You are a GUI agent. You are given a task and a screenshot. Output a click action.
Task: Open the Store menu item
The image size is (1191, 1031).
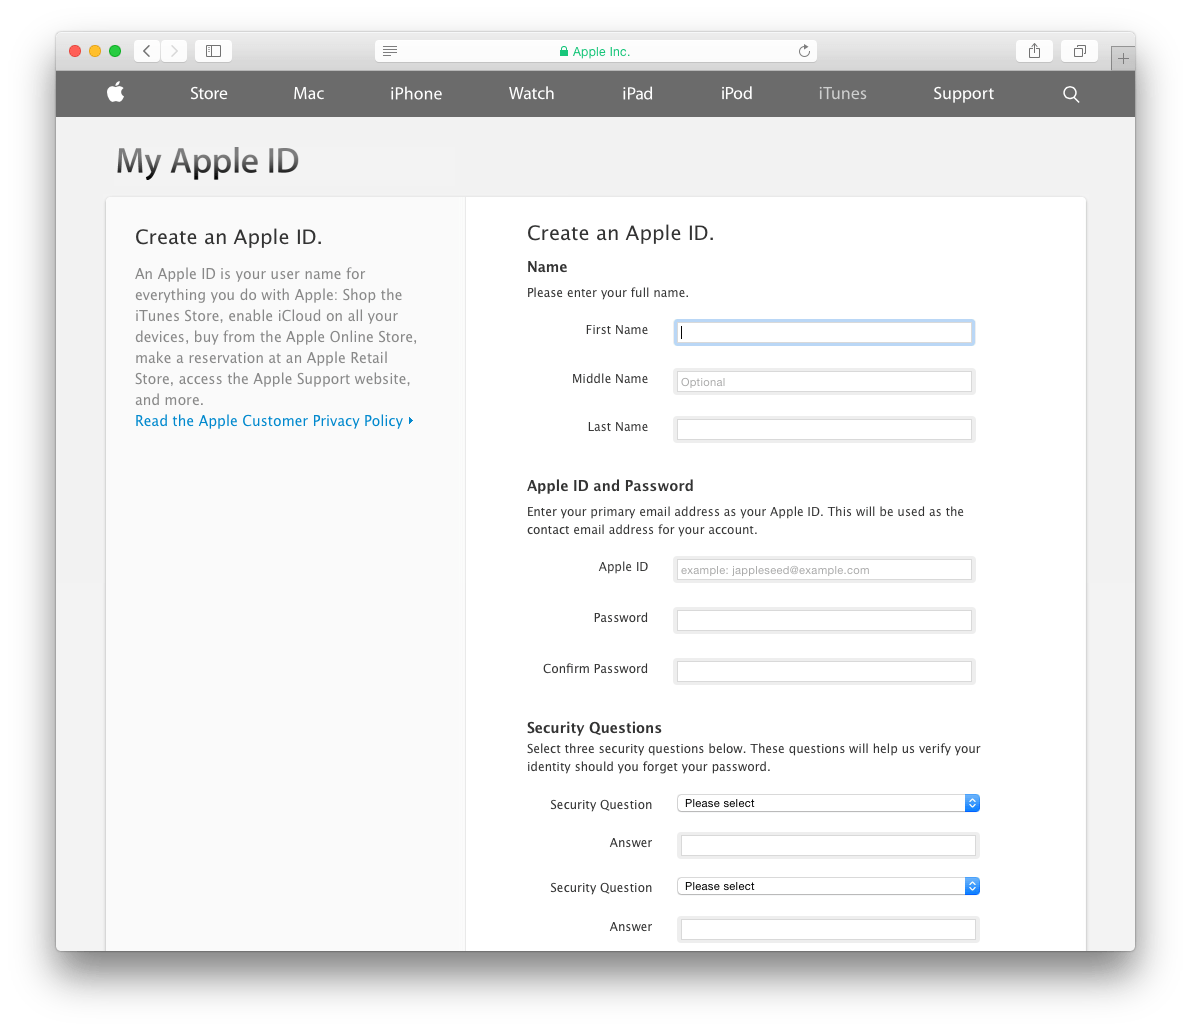point(208,93)
